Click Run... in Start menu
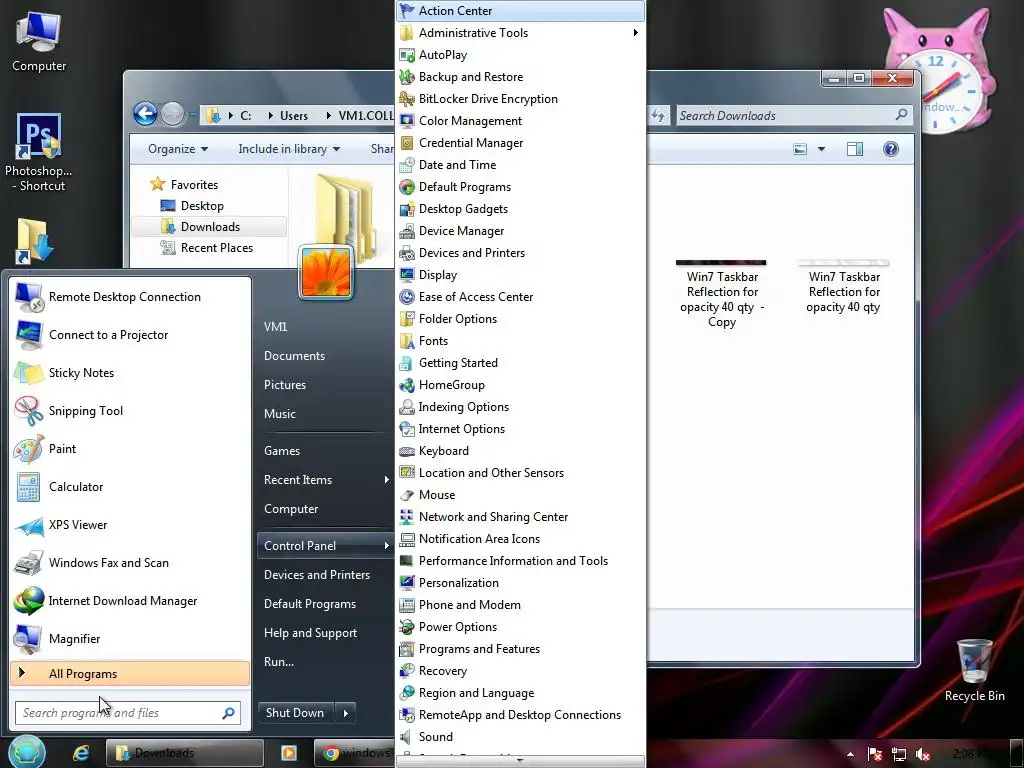The width and height of the screenshot is (1024, 768). [279, 662]
